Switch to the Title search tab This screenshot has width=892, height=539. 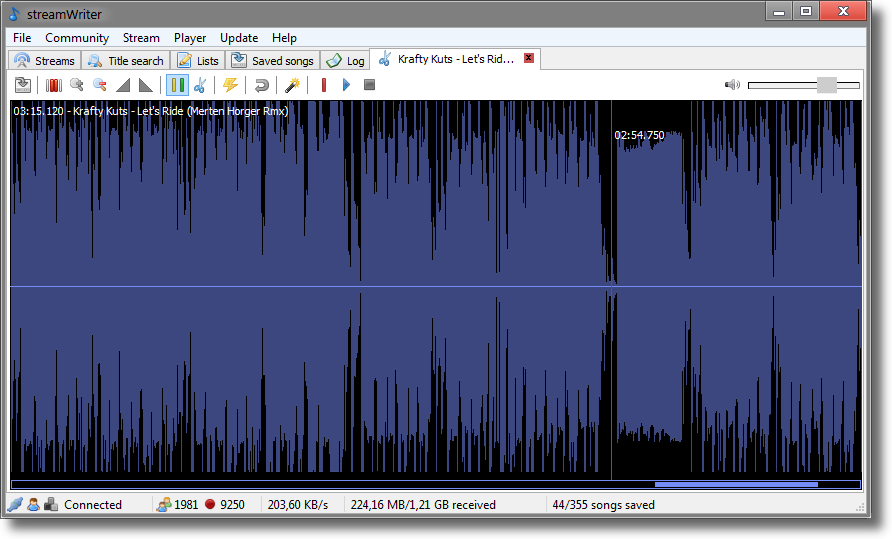point(125,60)
